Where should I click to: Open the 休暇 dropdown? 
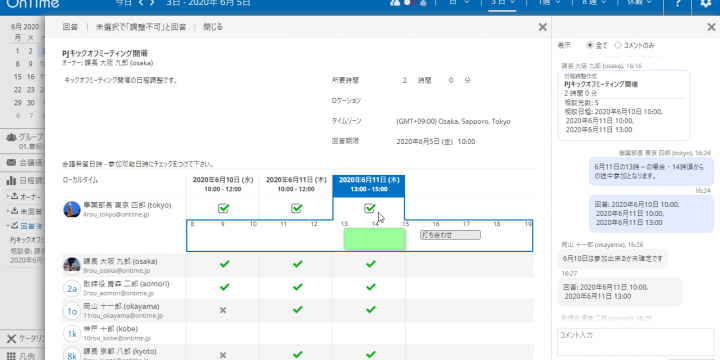[x=640, y=2]
